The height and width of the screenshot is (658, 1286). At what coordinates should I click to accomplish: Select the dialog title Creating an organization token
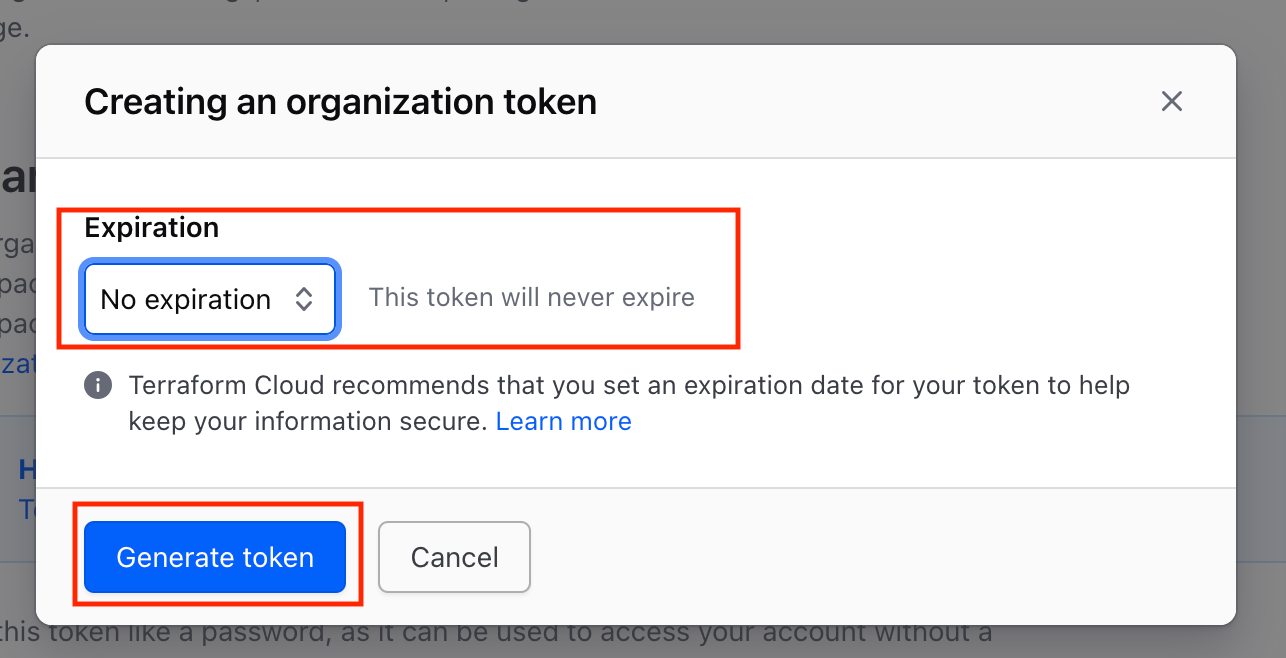(340, 102)
